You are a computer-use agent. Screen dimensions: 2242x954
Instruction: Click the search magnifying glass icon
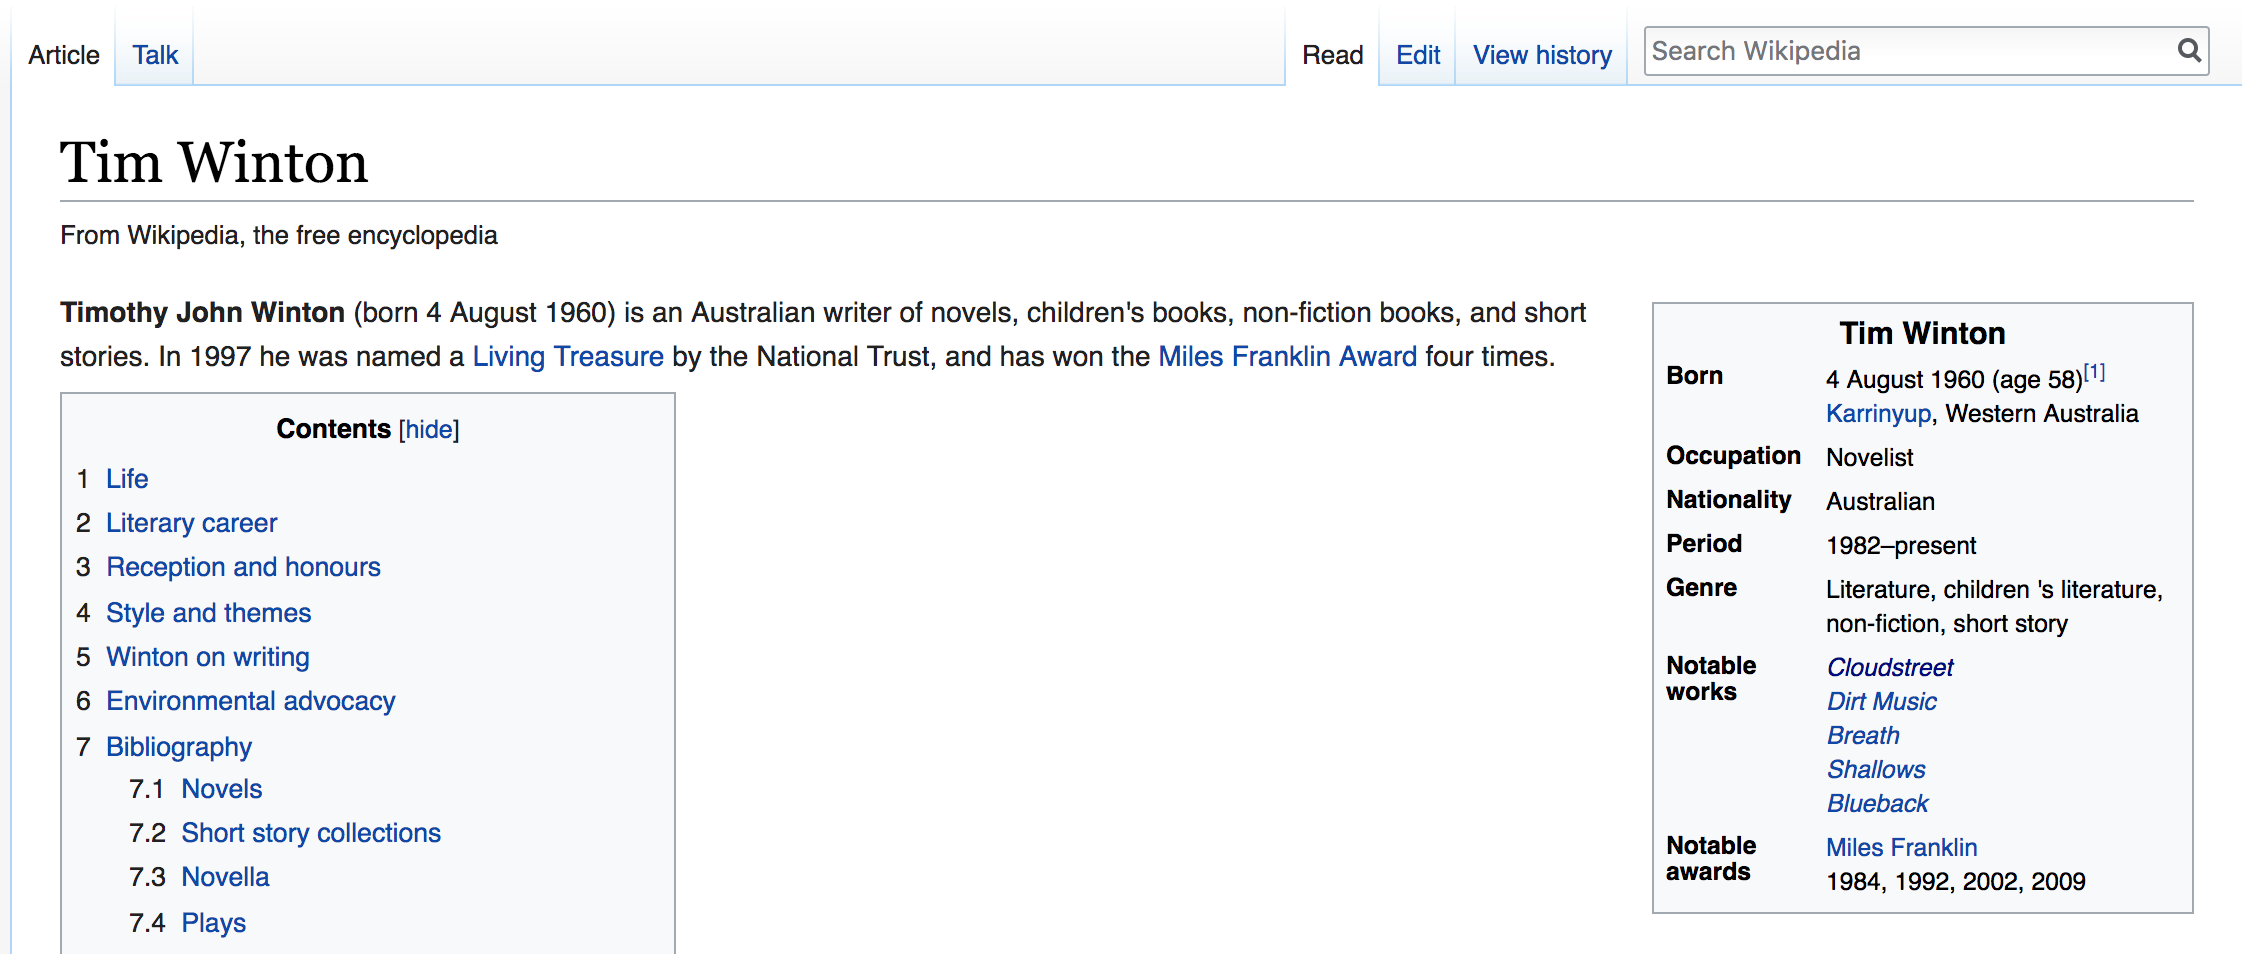click(x=2188, y=50)
